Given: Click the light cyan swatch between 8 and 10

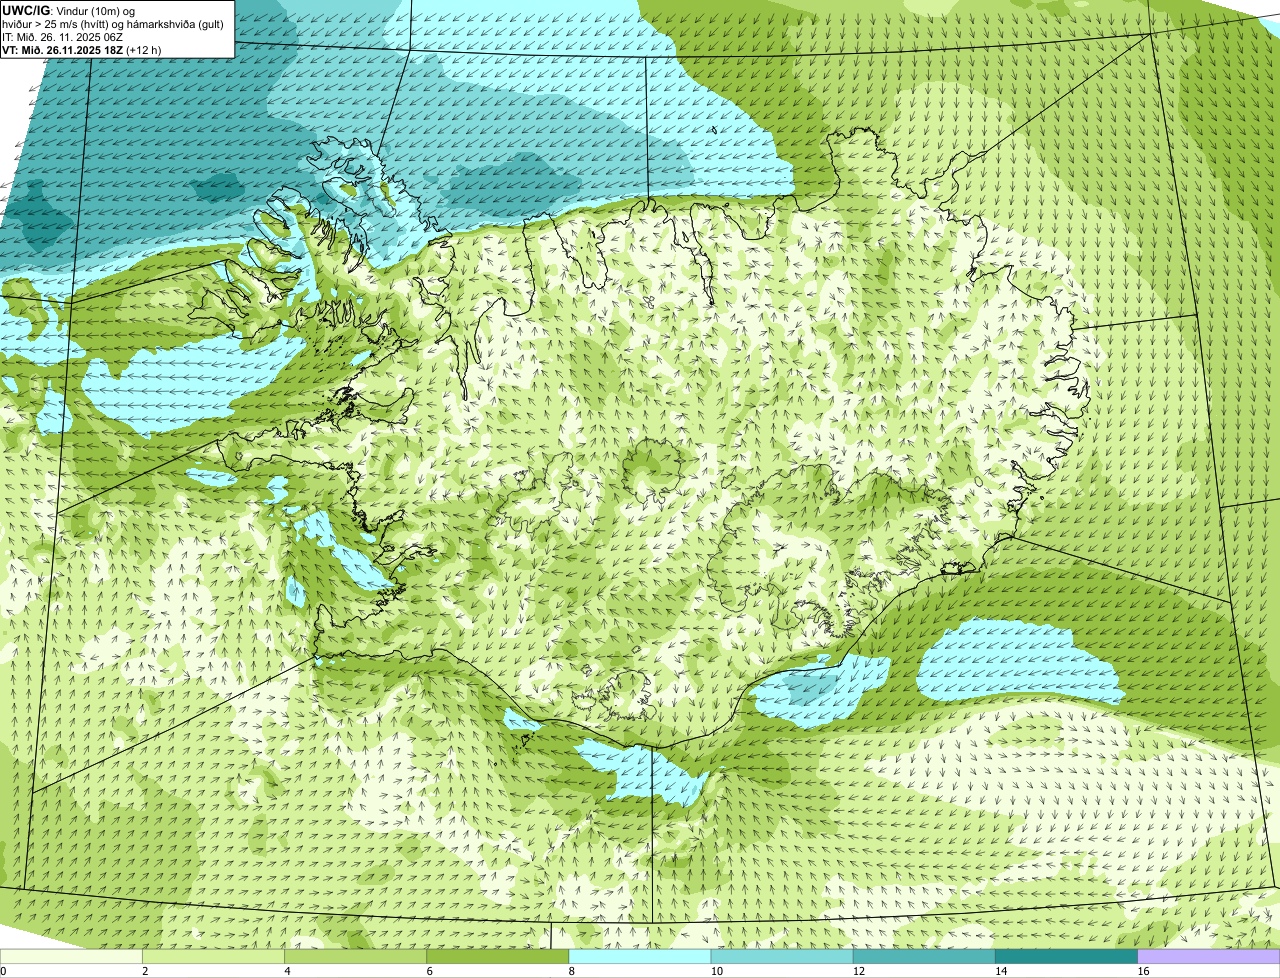Looking at the screenshot, I should click(640, 957).
